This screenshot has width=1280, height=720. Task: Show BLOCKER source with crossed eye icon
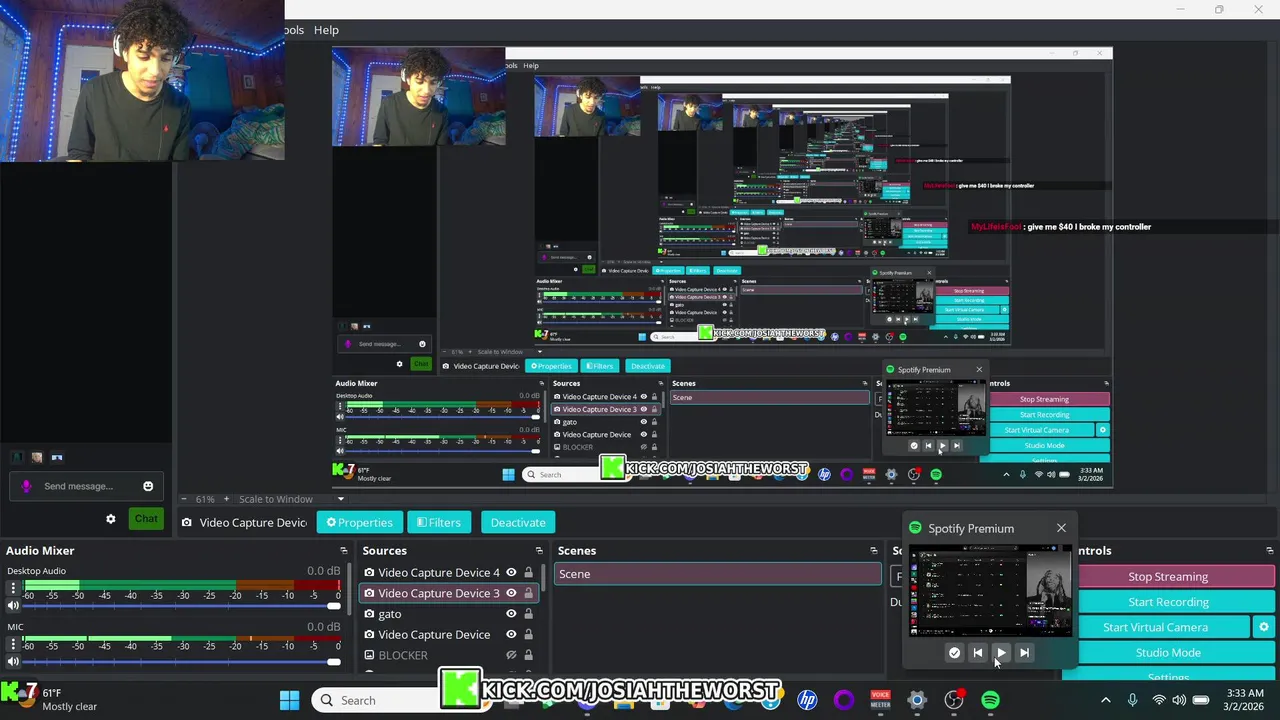click(511, 655)
